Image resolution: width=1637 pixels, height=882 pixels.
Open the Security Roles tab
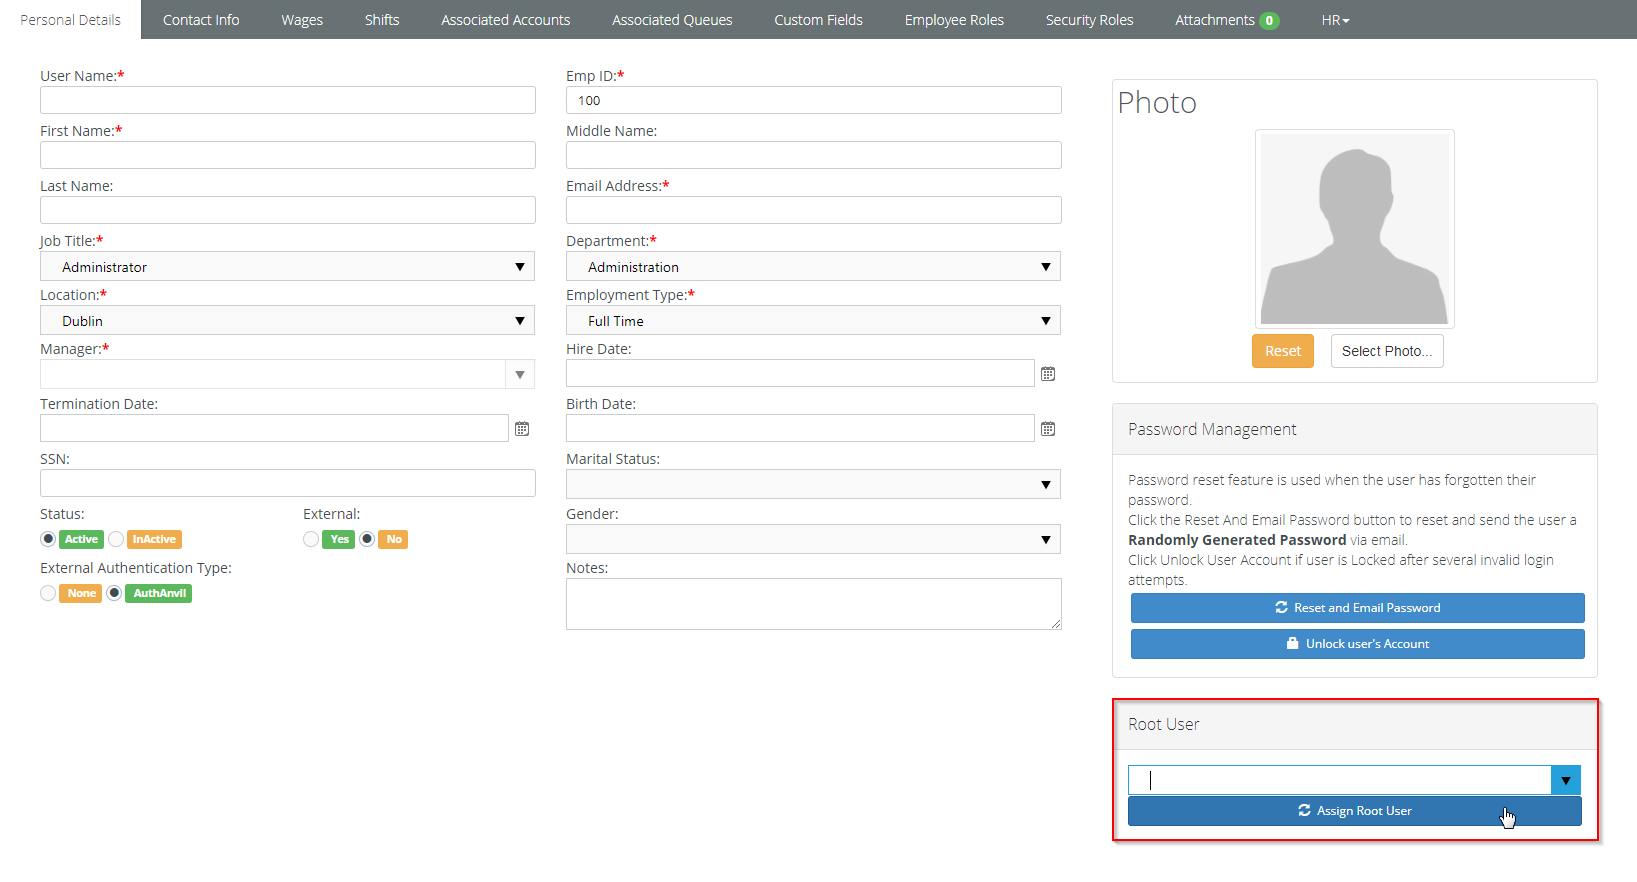click(x=1089, y=20)
